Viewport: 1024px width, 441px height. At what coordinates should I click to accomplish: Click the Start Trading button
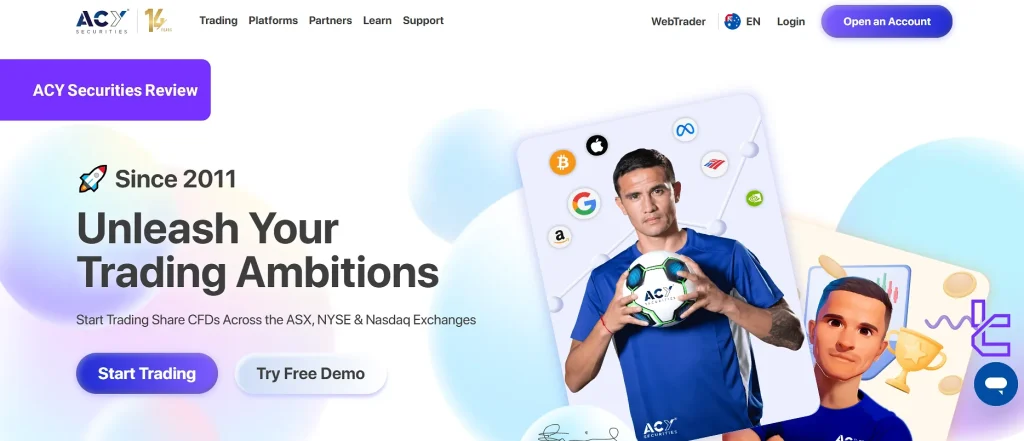point(147,374)
